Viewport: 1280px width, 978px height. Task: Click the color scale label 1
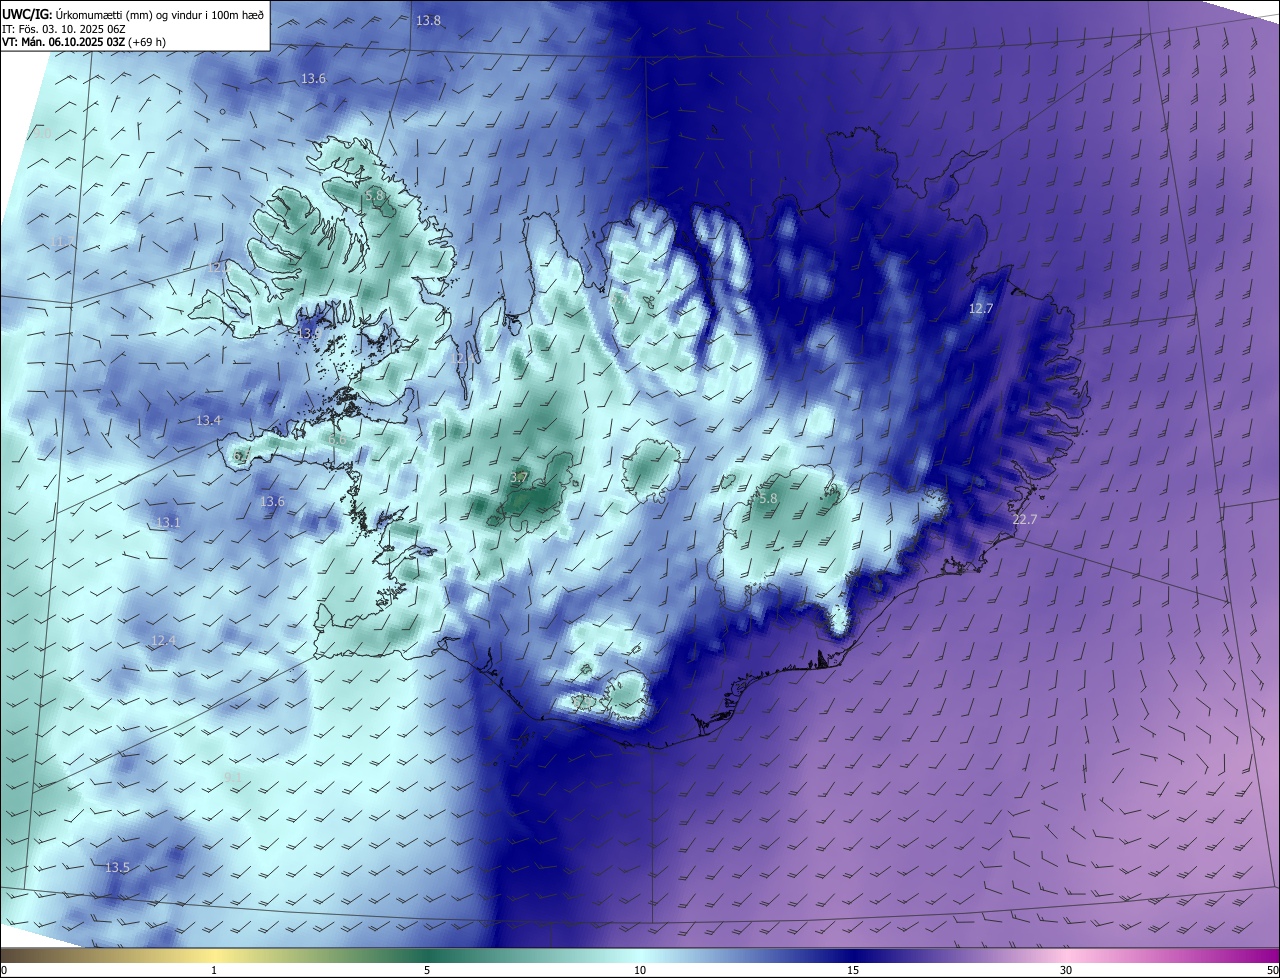[214, 970]
